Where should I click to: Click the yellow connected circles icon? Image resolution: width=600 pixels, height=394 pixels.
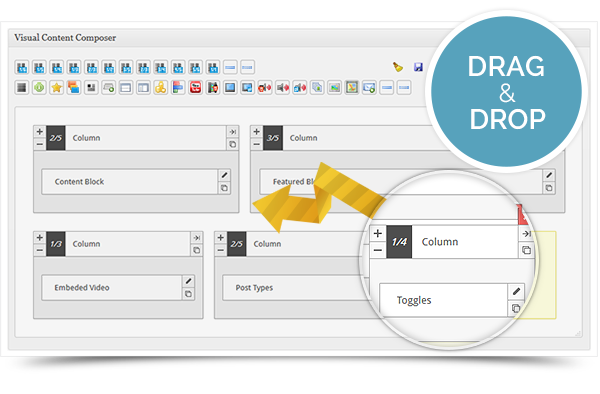[161, 88]
